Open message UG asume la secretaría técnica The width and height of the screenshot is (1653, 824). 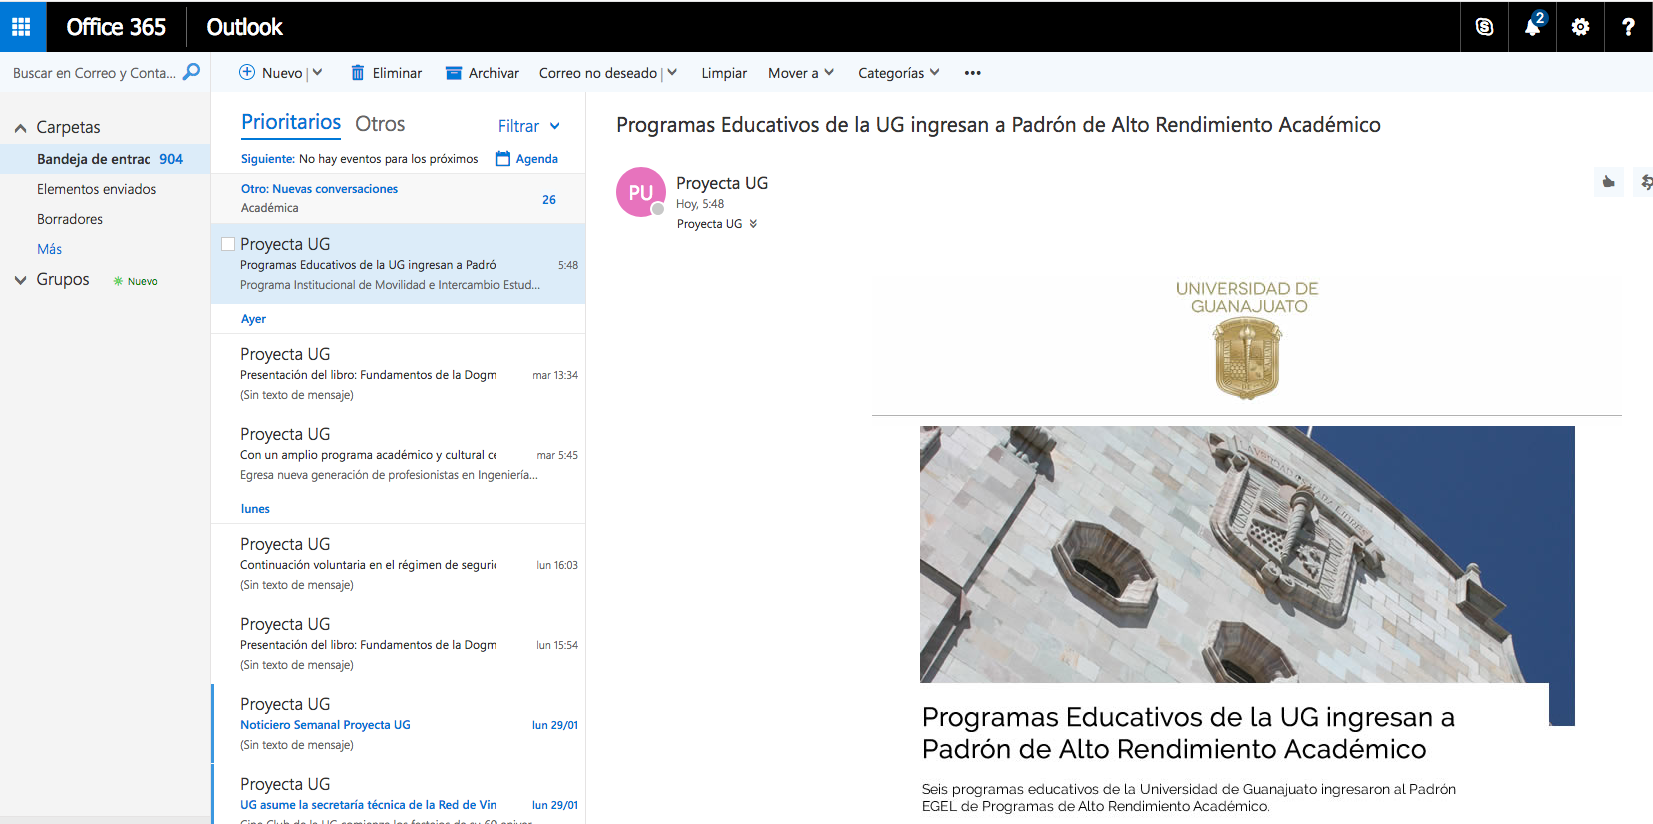(x=398, y=794)
